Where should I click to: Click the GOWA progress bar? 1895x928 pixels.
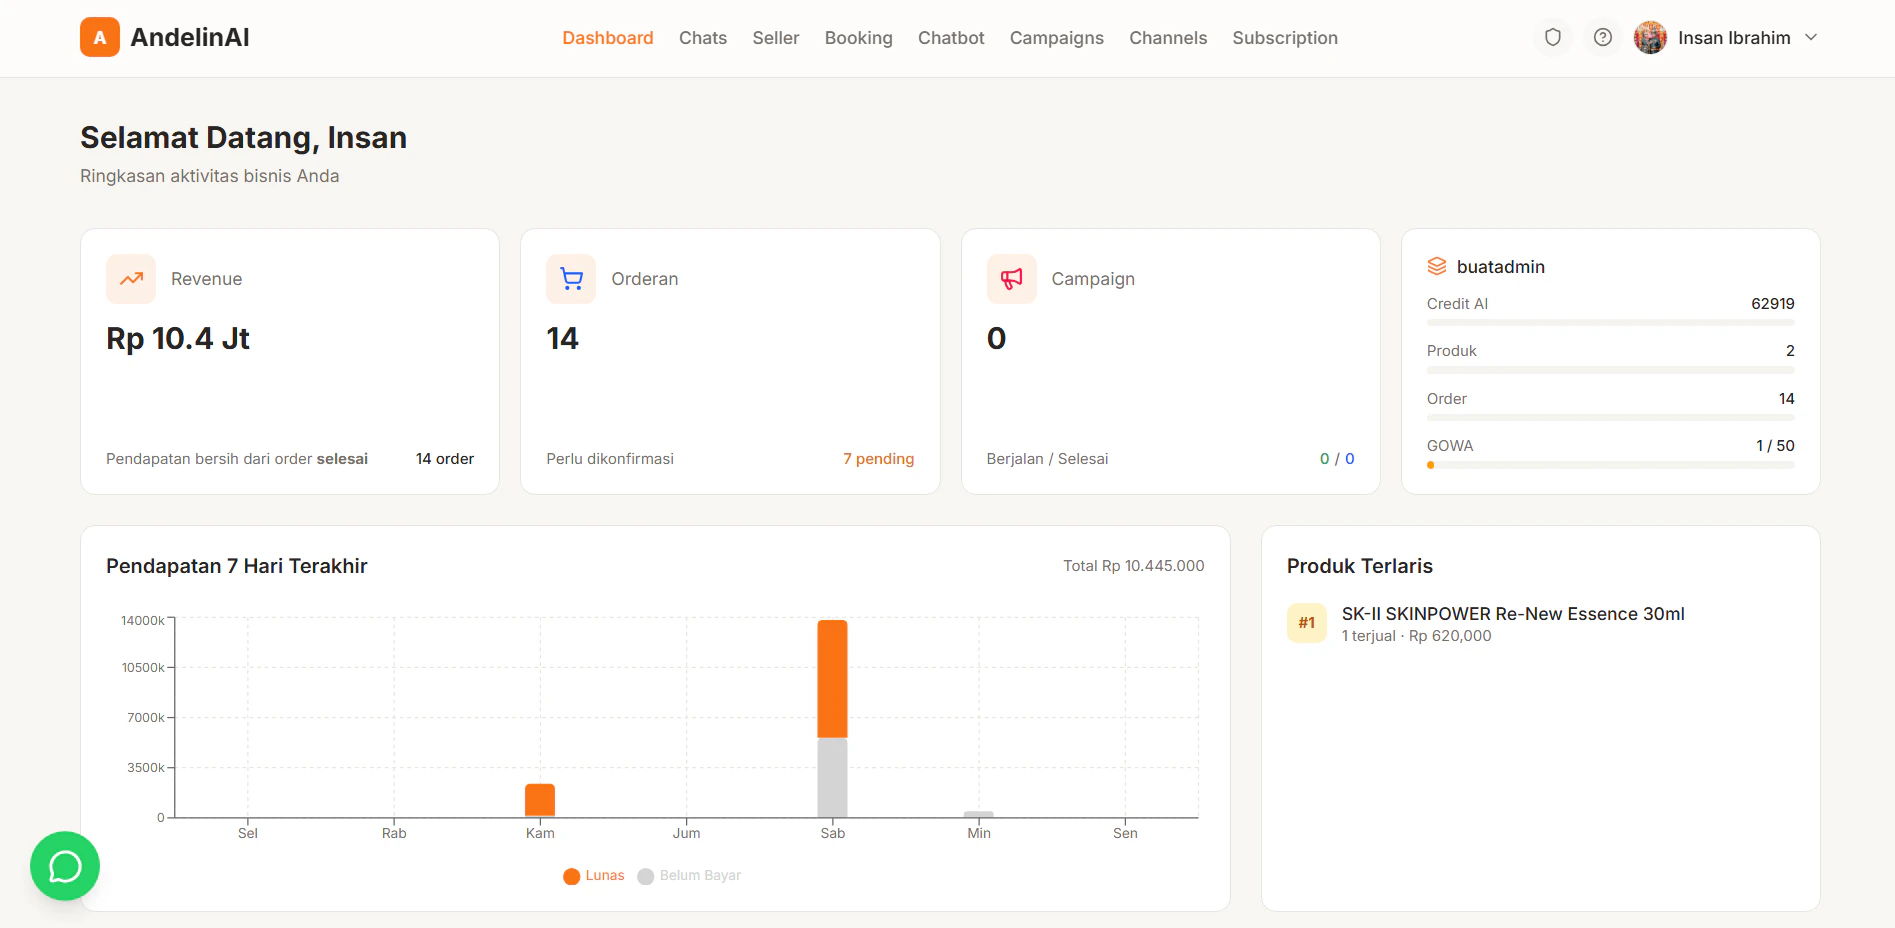pyautogui.click(x=1610, y=465)
